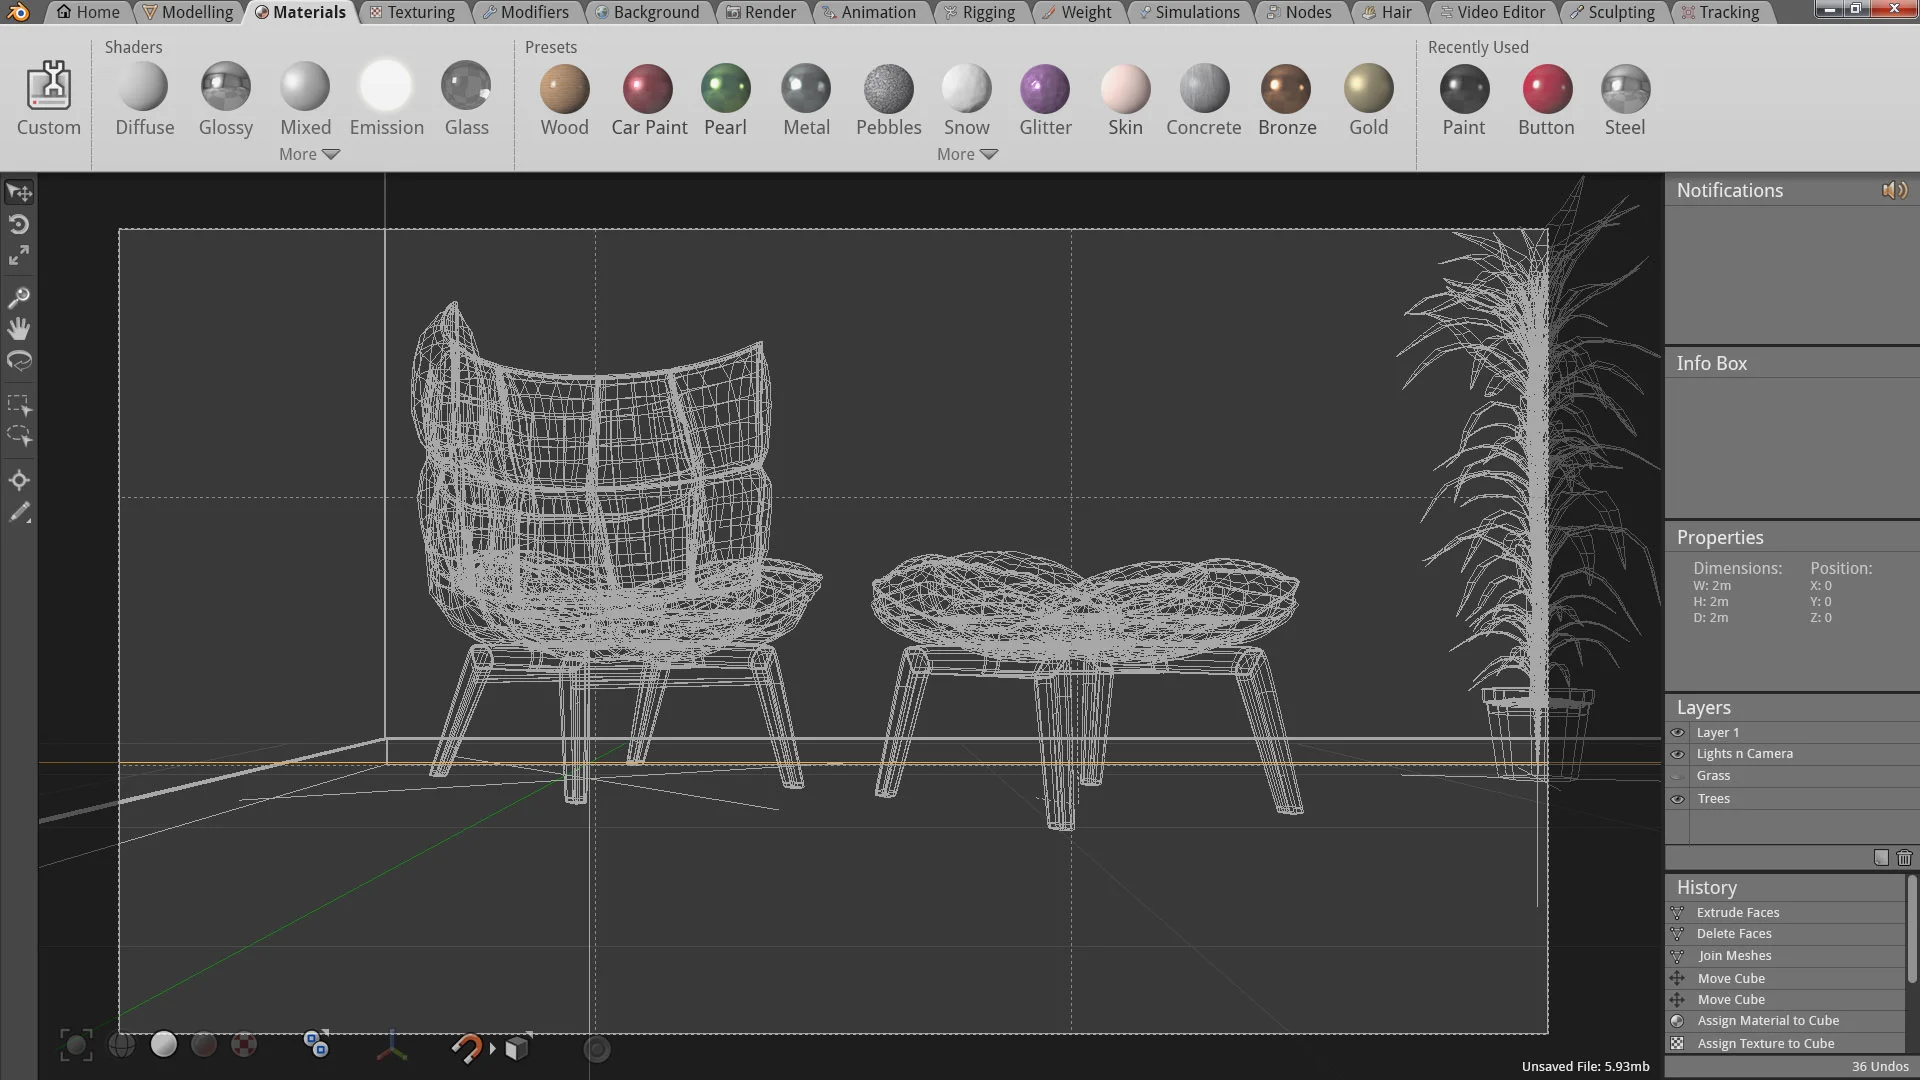
Task: Expand More under Shaders
Action: tap(309, 154)
